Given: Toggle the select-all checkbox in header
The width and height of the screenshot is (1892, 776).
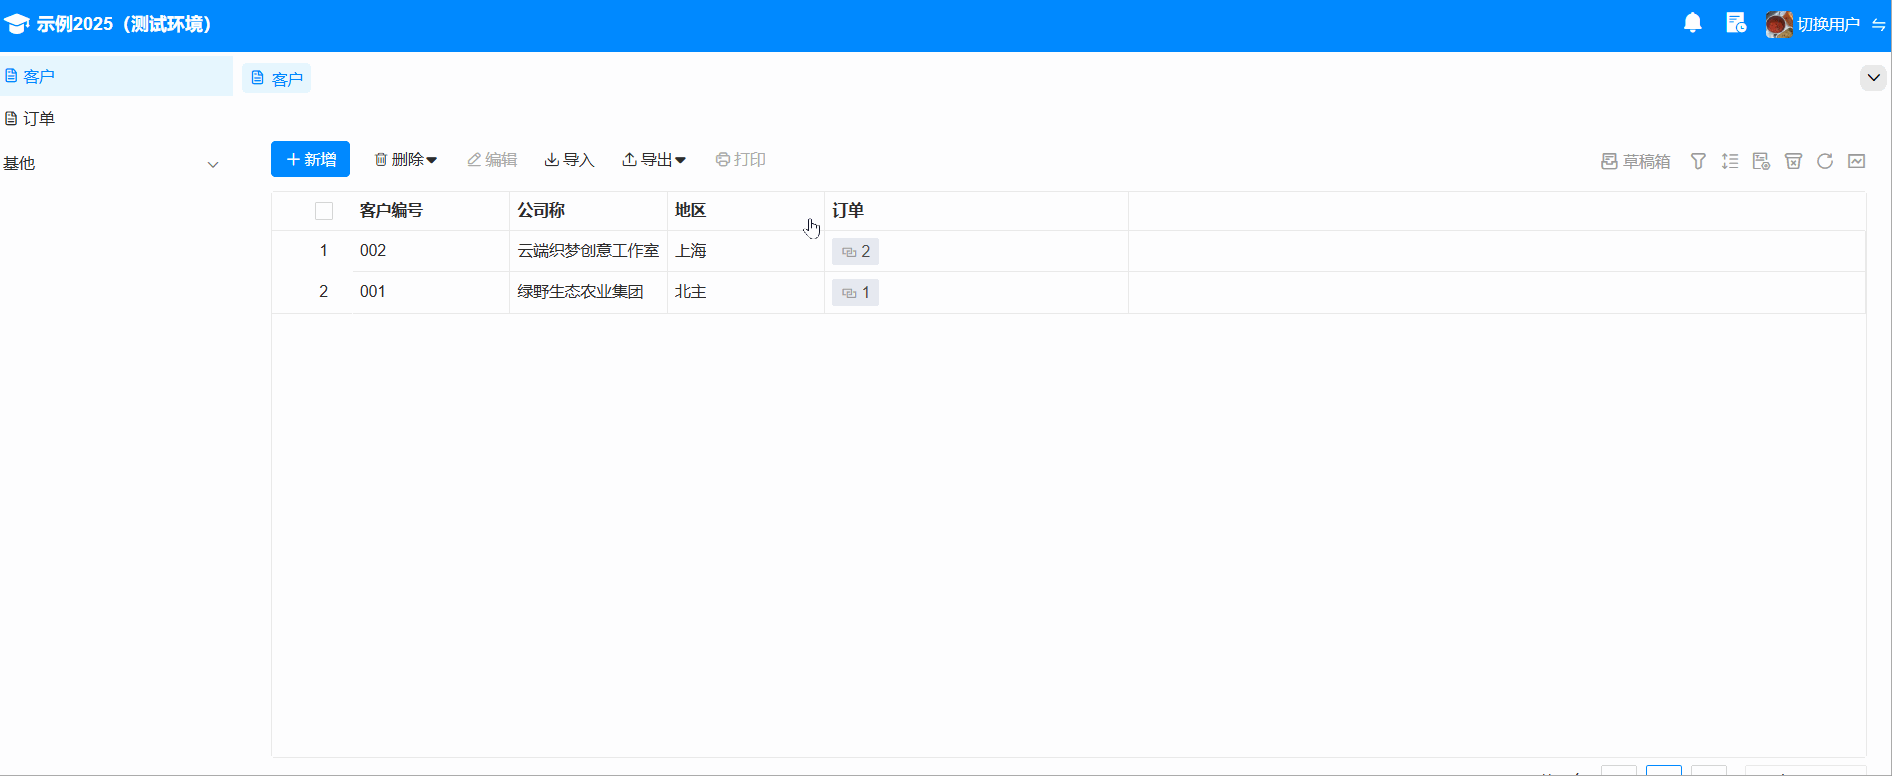Looking at the screenshot, I should (x=324, y=211).
